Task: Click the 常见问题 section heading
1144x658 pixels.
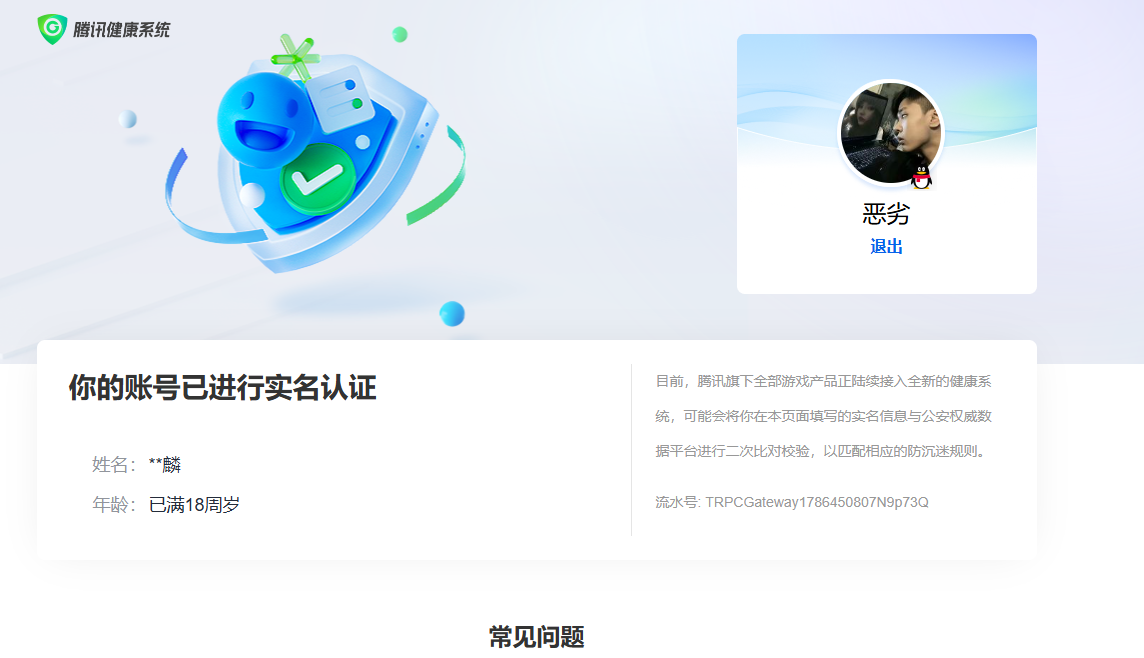Action: [x=537, y=637]
